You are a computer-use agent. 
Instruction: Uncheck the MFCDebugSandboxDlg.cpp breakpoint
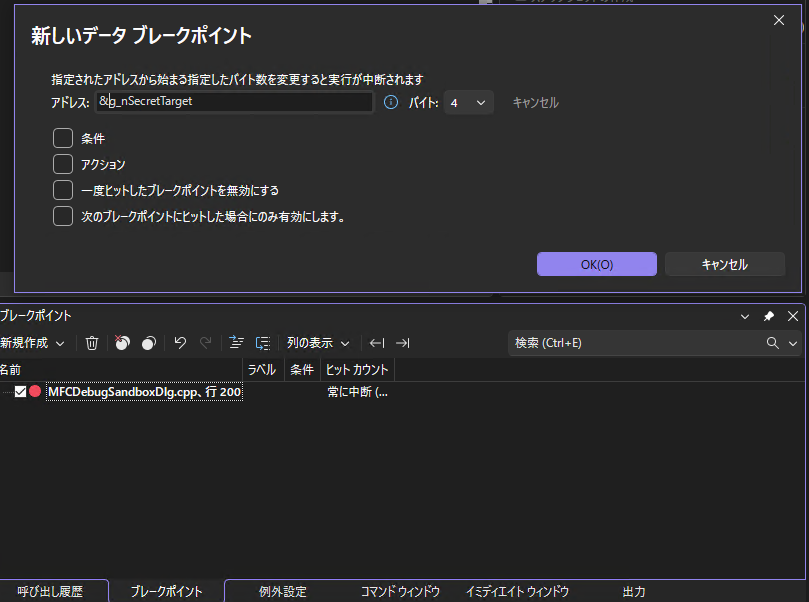(x=21, y=392)
